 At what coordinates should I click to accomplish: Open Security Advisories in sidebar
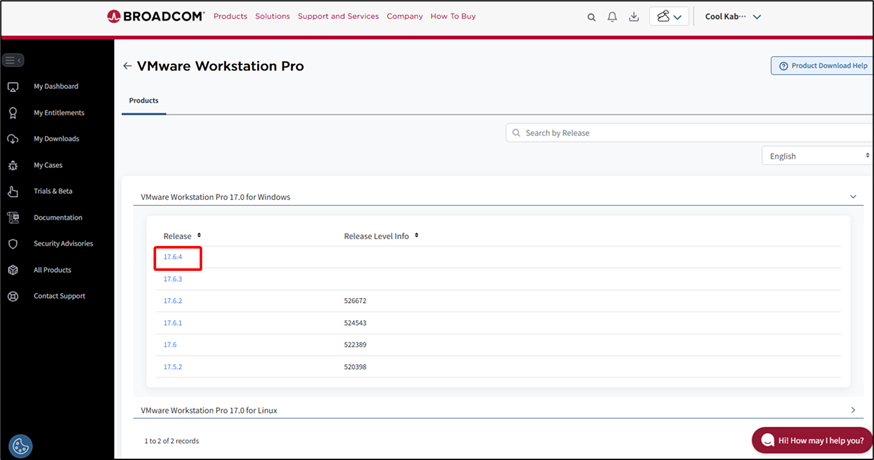click(63, 244)
